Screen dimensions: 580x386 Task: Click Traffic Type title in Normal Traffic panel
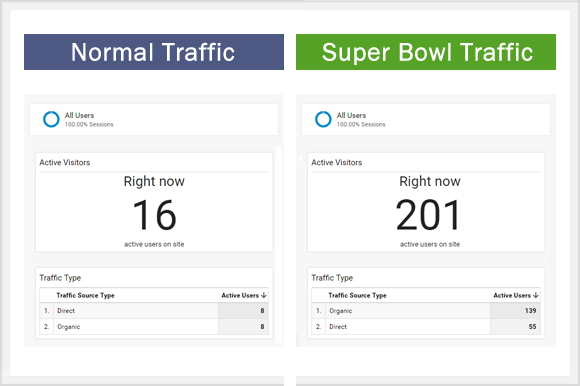pos(60,278)
